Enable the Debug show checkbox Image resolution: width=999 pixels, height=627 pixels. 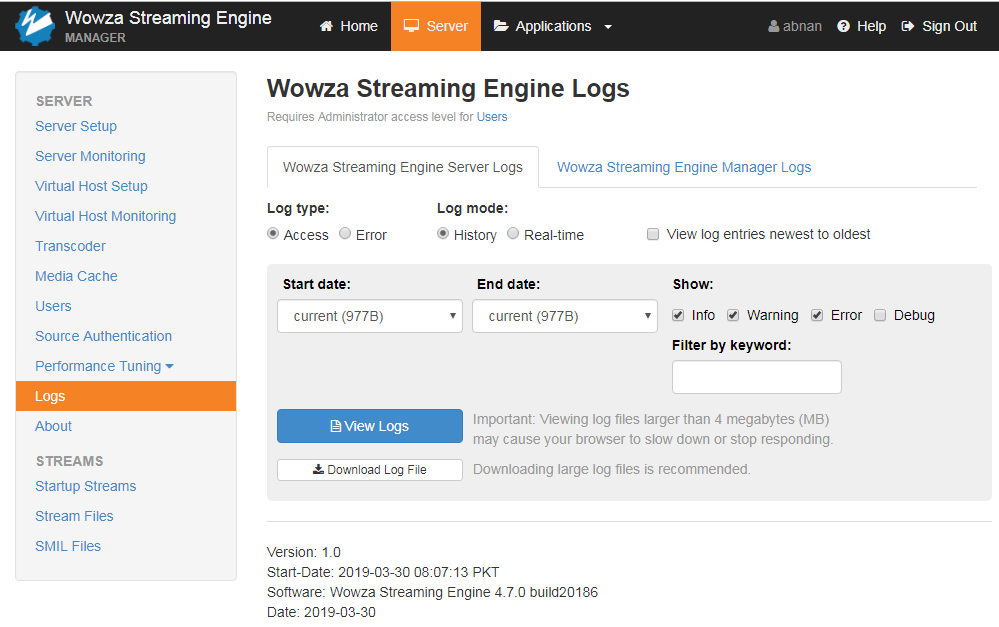point(880,315)
